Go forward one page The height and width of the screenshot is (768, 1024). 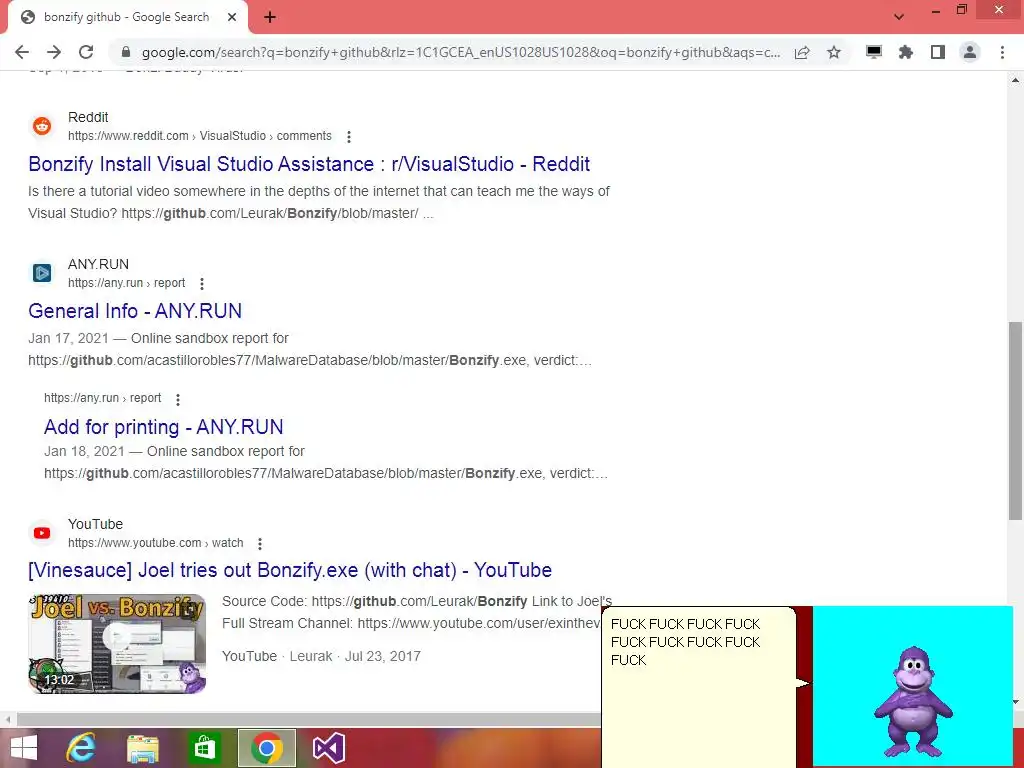pos(54,52)
